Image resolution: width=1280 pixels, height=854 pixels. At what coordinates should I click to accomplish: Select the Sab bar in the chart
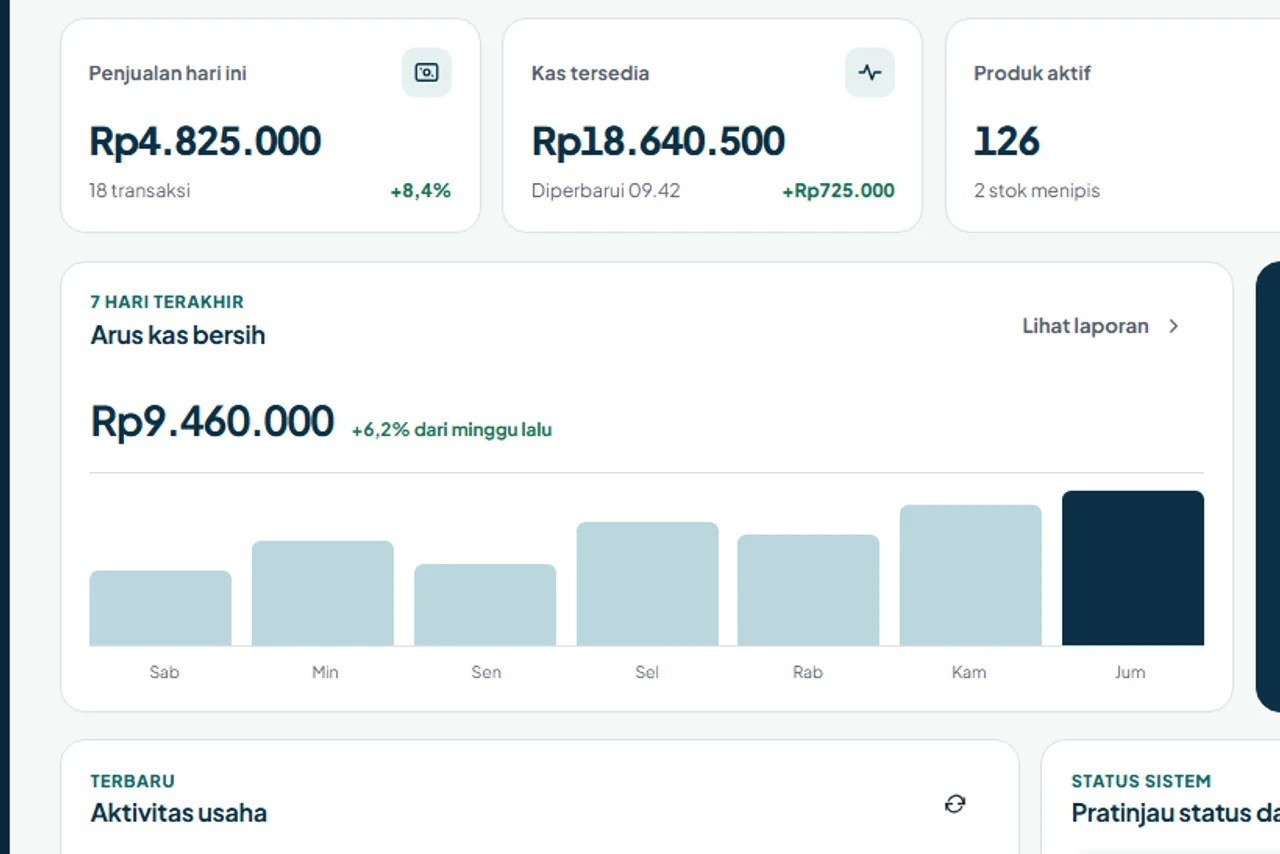161,608
